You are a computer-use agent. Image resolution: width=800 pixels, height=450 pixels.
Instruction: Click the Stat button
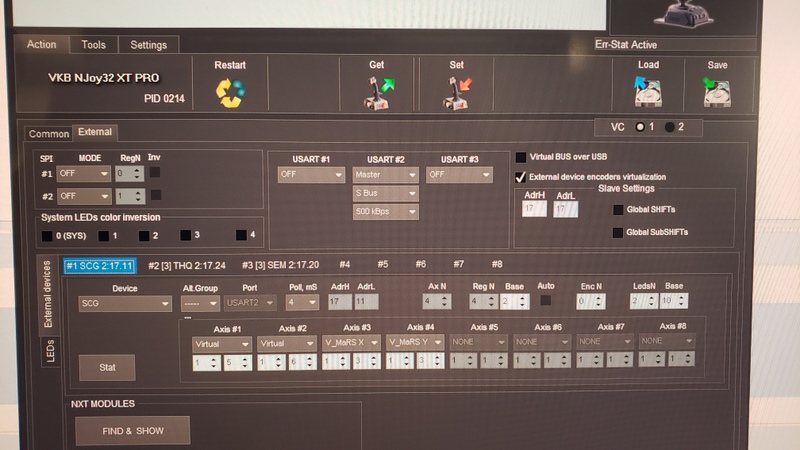tap(107, 367)
